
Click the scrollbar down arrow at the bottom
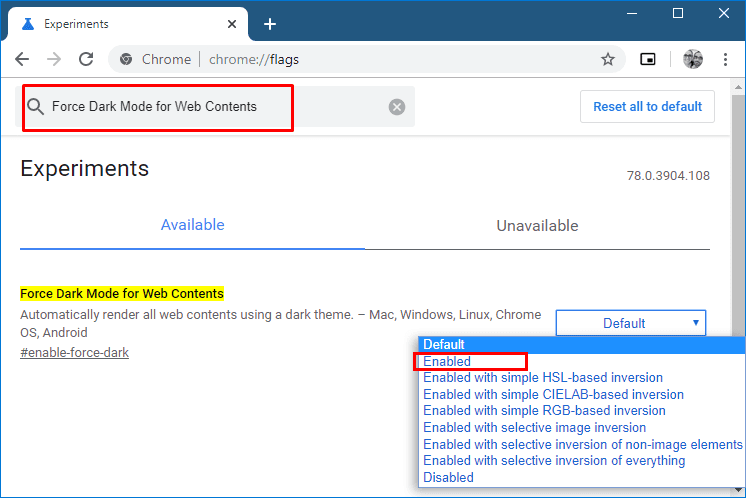(738, 490)
